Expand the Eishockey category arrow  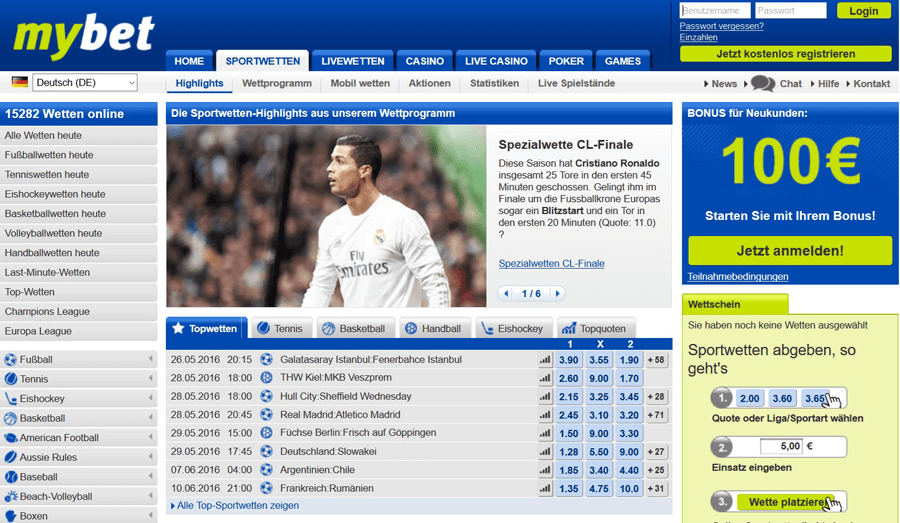(x=150, y=398)
